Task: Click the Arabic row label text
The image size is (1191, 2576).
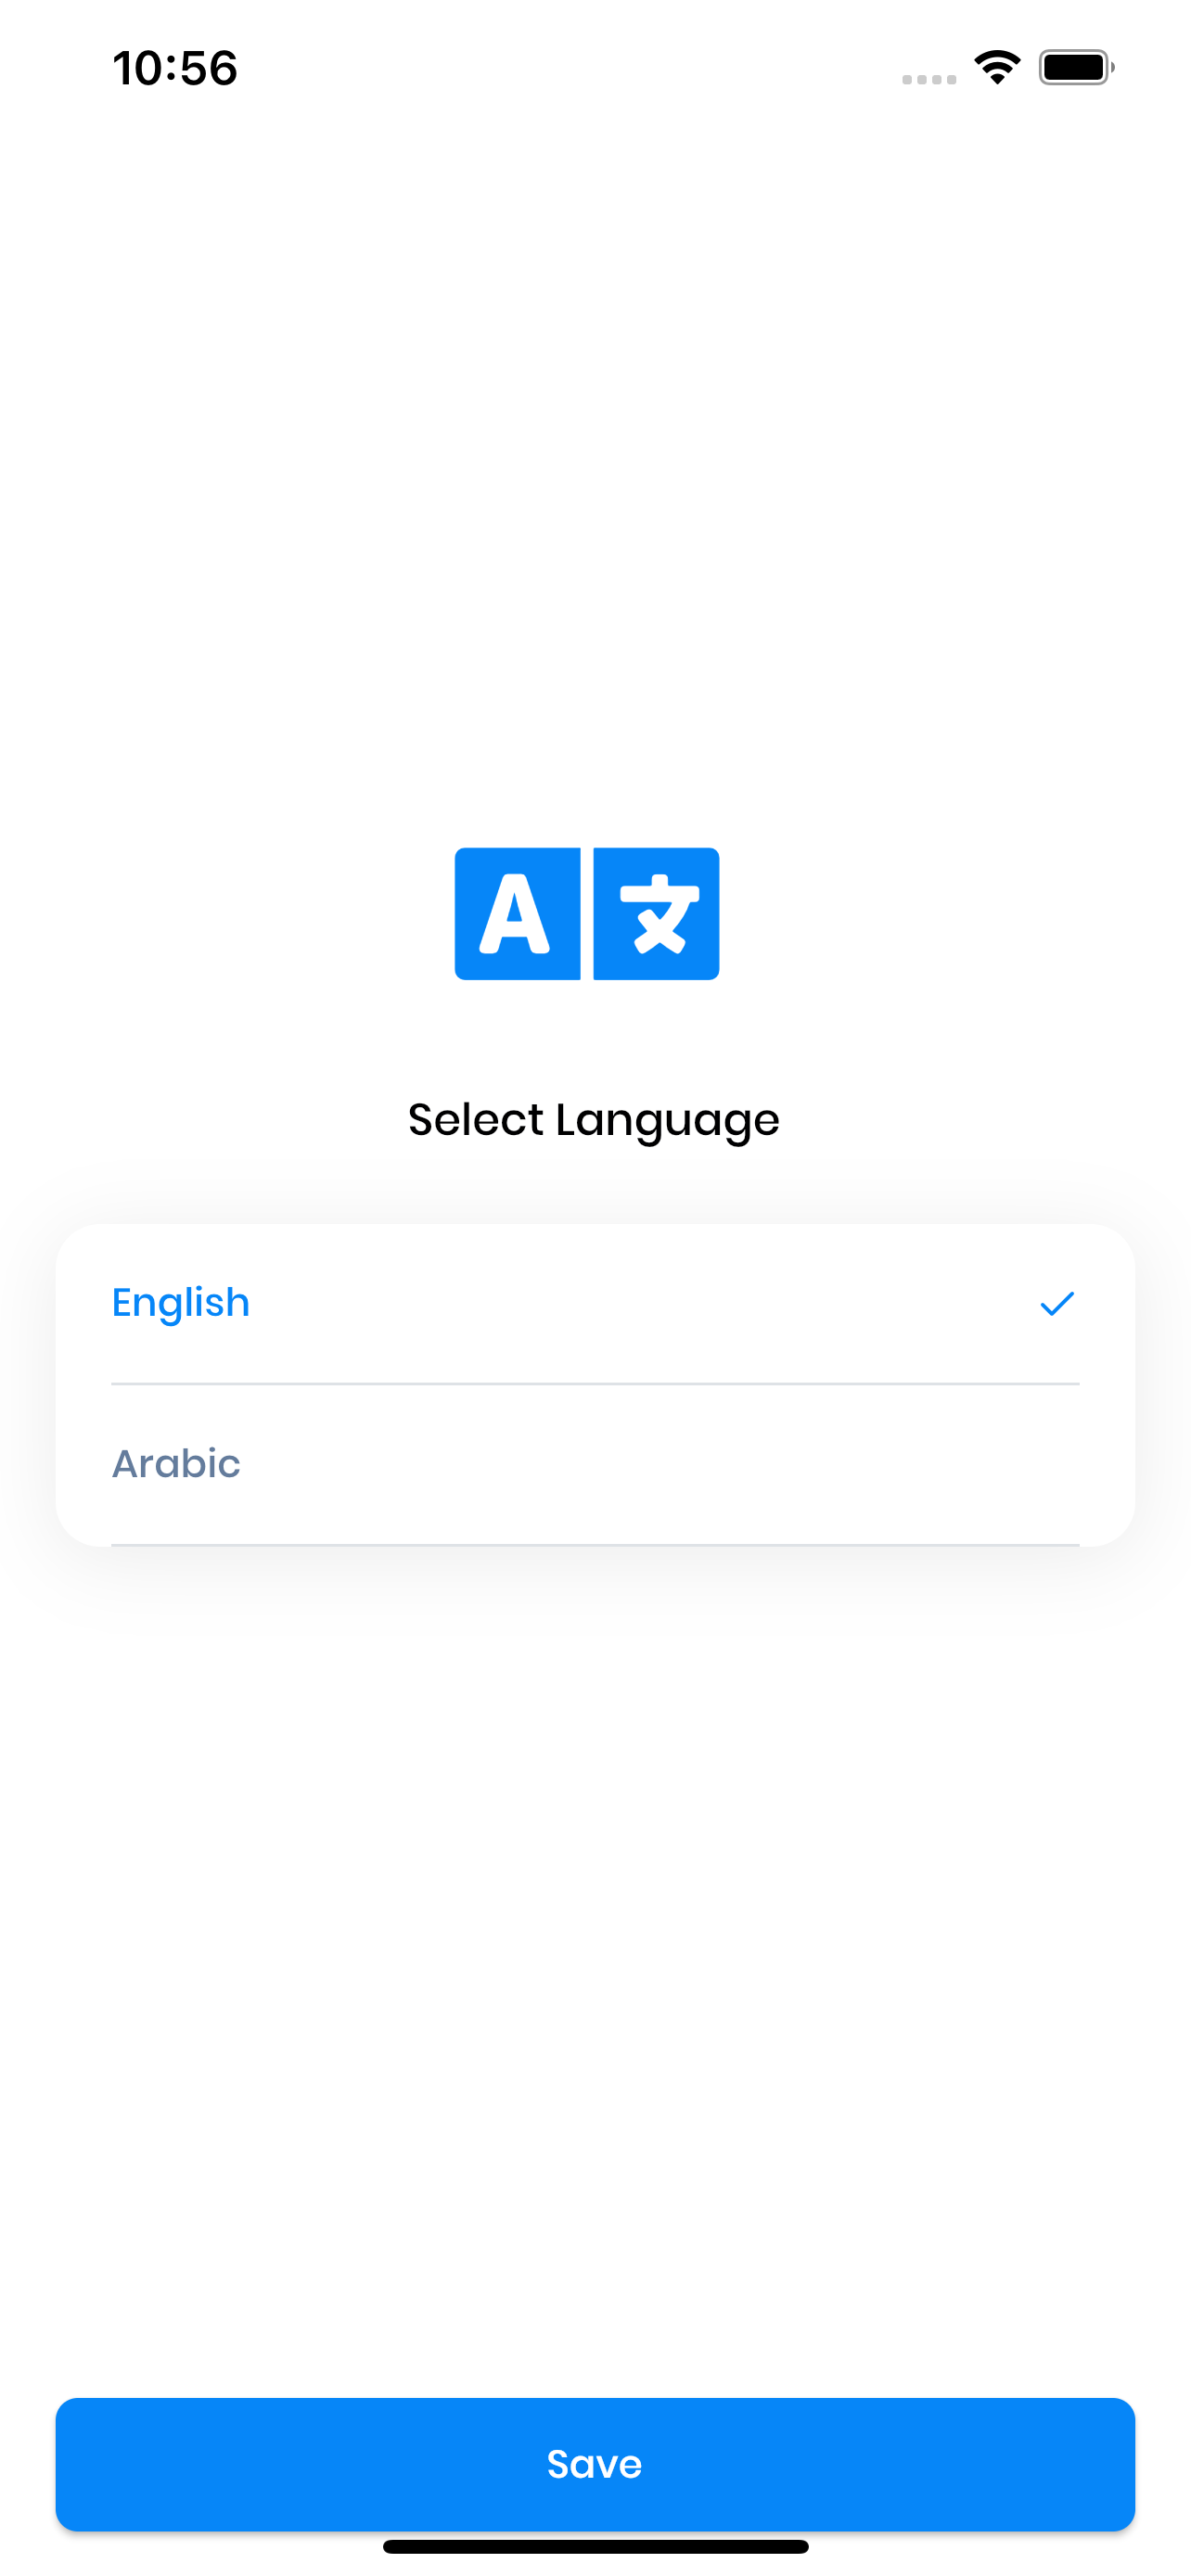Action: coord(176,1464)
